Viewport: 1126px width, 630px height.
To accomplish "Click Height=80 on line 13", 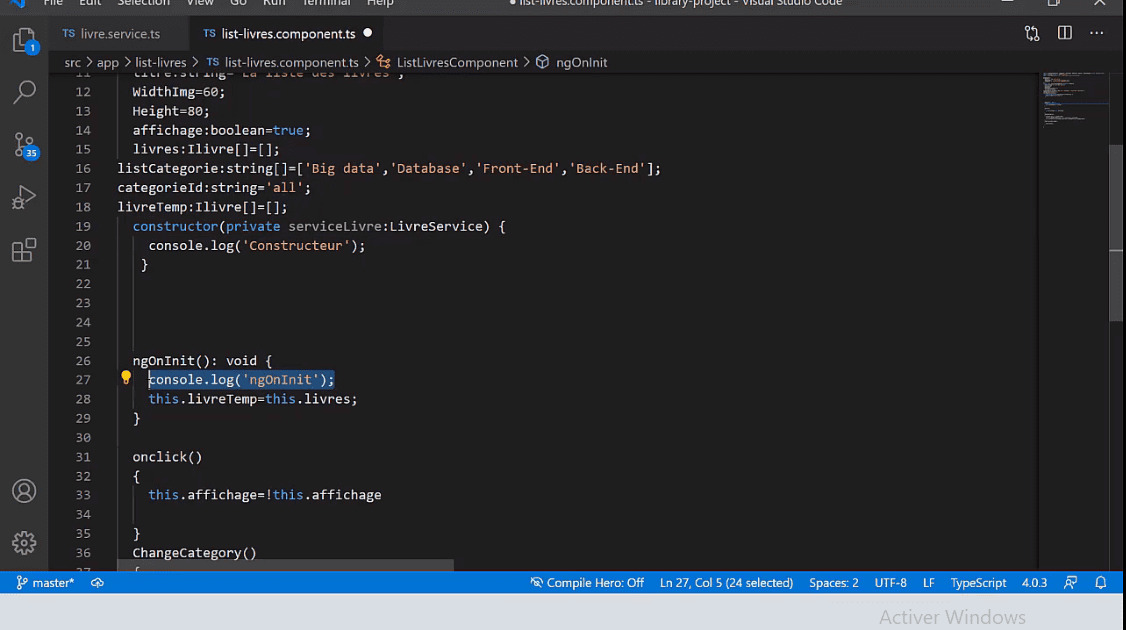I will (171, 111).
